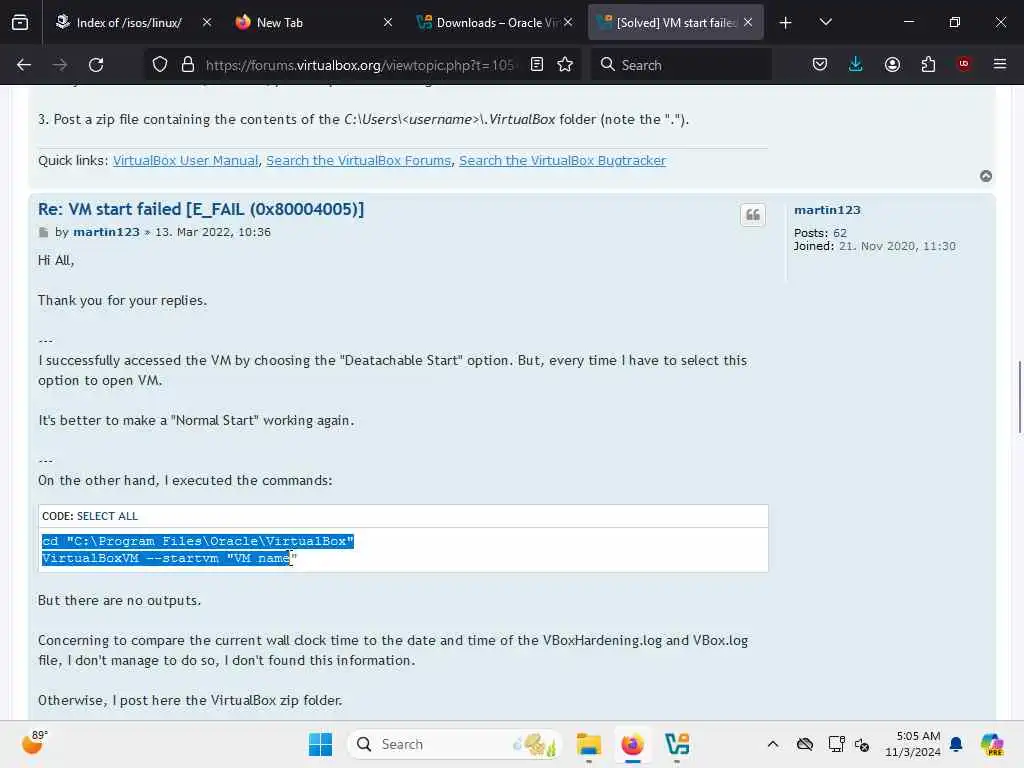Click the display network tray icon
Image resolution: width=1024 pixels, height=768 pixels.
[x=836, y=744]
